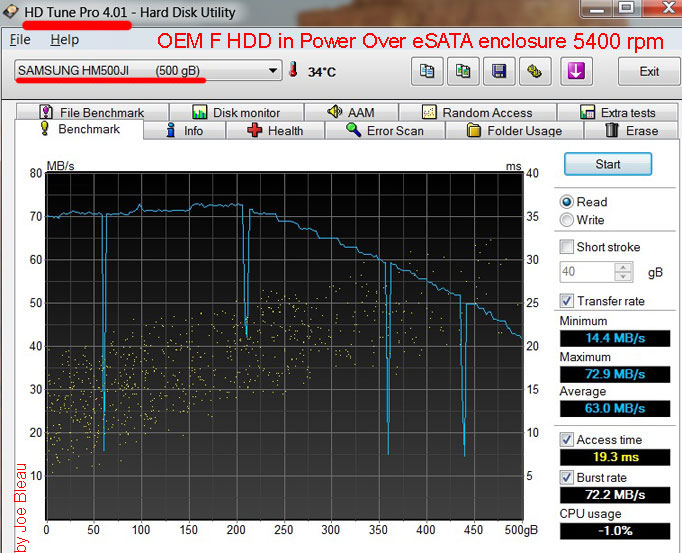Click the copy text to clipboard icon
Image resolution: width=682 pixels, height=553 pixels.
pyautogui.click(x=427, y=72)
